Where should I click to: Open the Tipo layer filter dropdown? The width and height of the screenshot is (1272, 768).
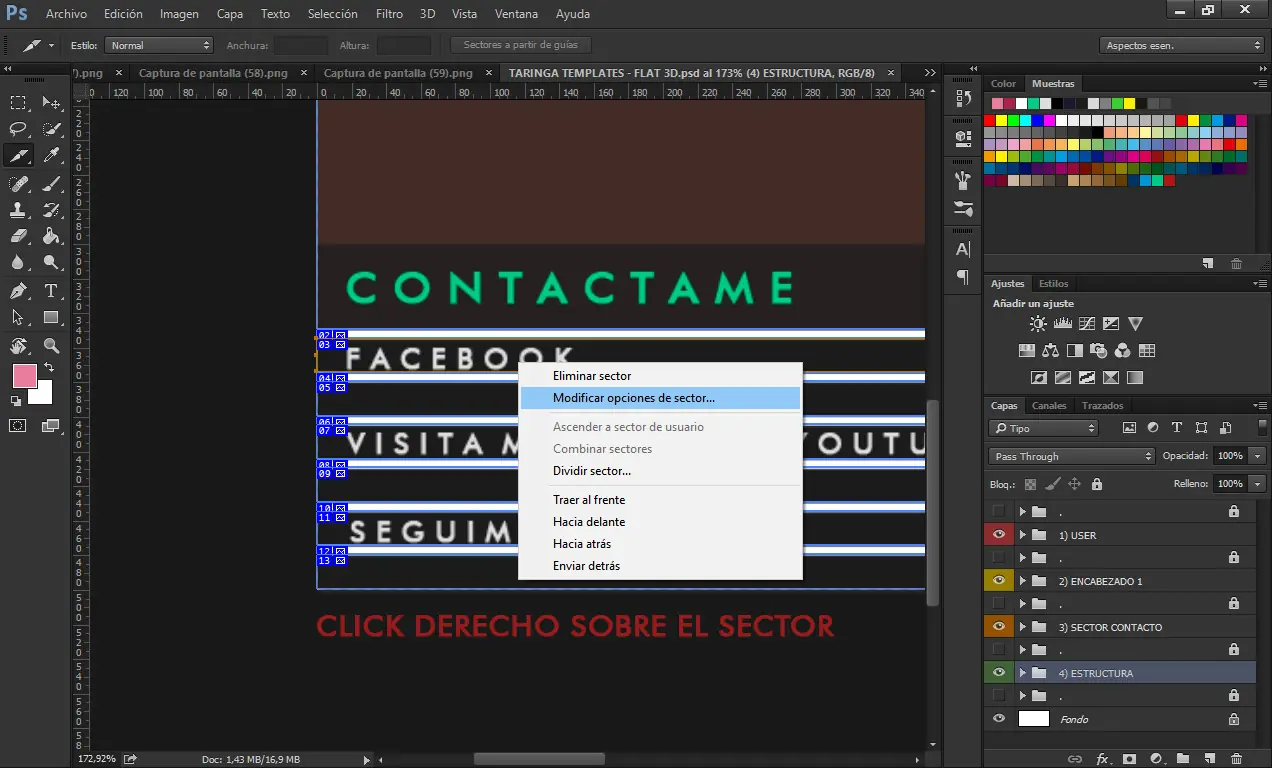[x=1043, y=428]
